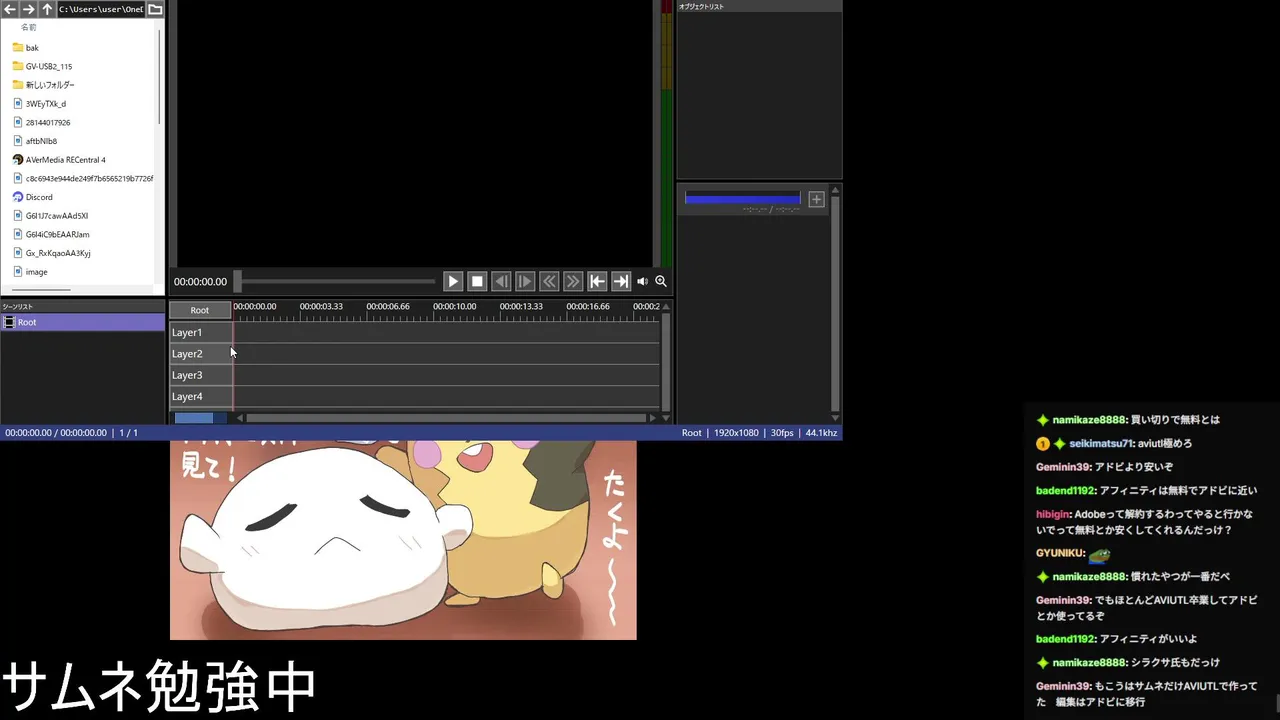Select the Layer2 header

(200, 354)
